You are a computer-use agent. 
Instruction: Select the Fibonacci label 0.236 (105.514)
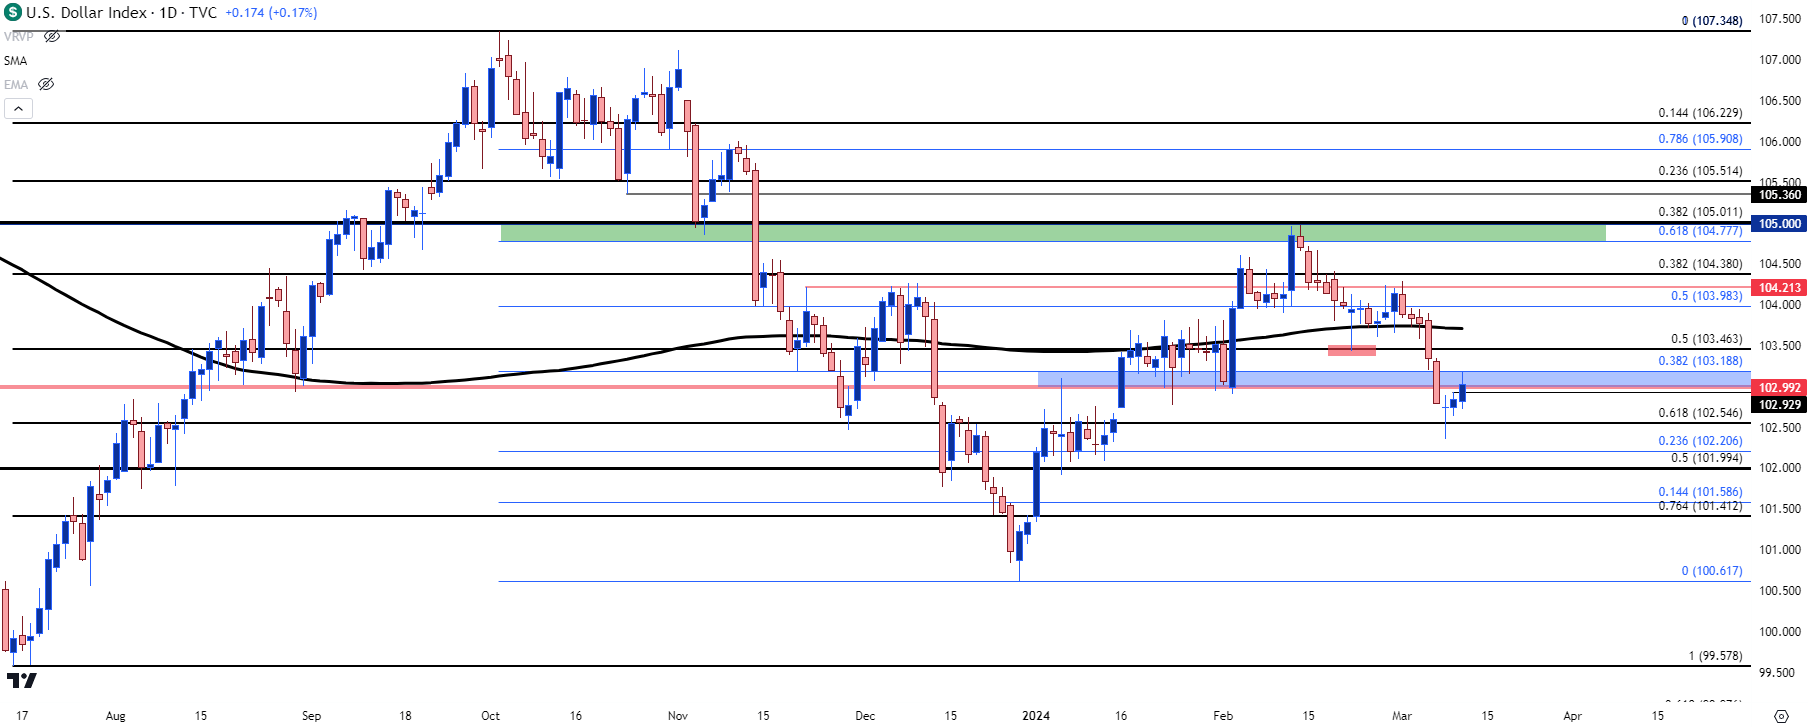pos(1700,171)
